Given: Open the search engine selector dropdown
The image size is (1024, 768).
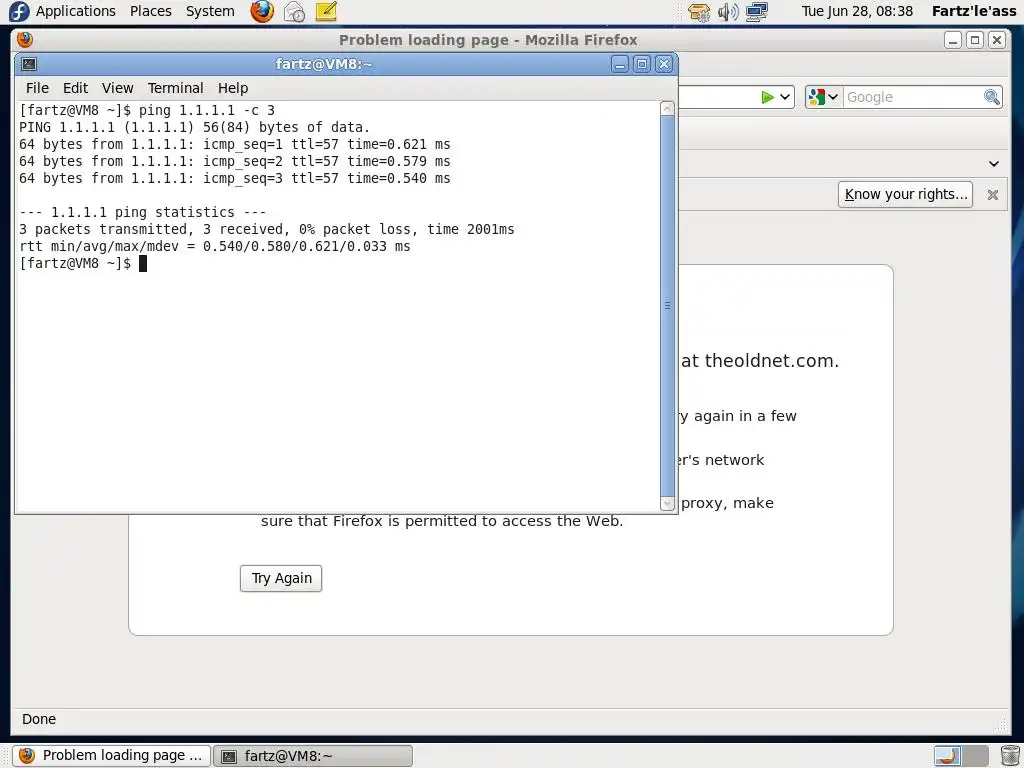Looking at the screenshot, I should tap(823, 97).
